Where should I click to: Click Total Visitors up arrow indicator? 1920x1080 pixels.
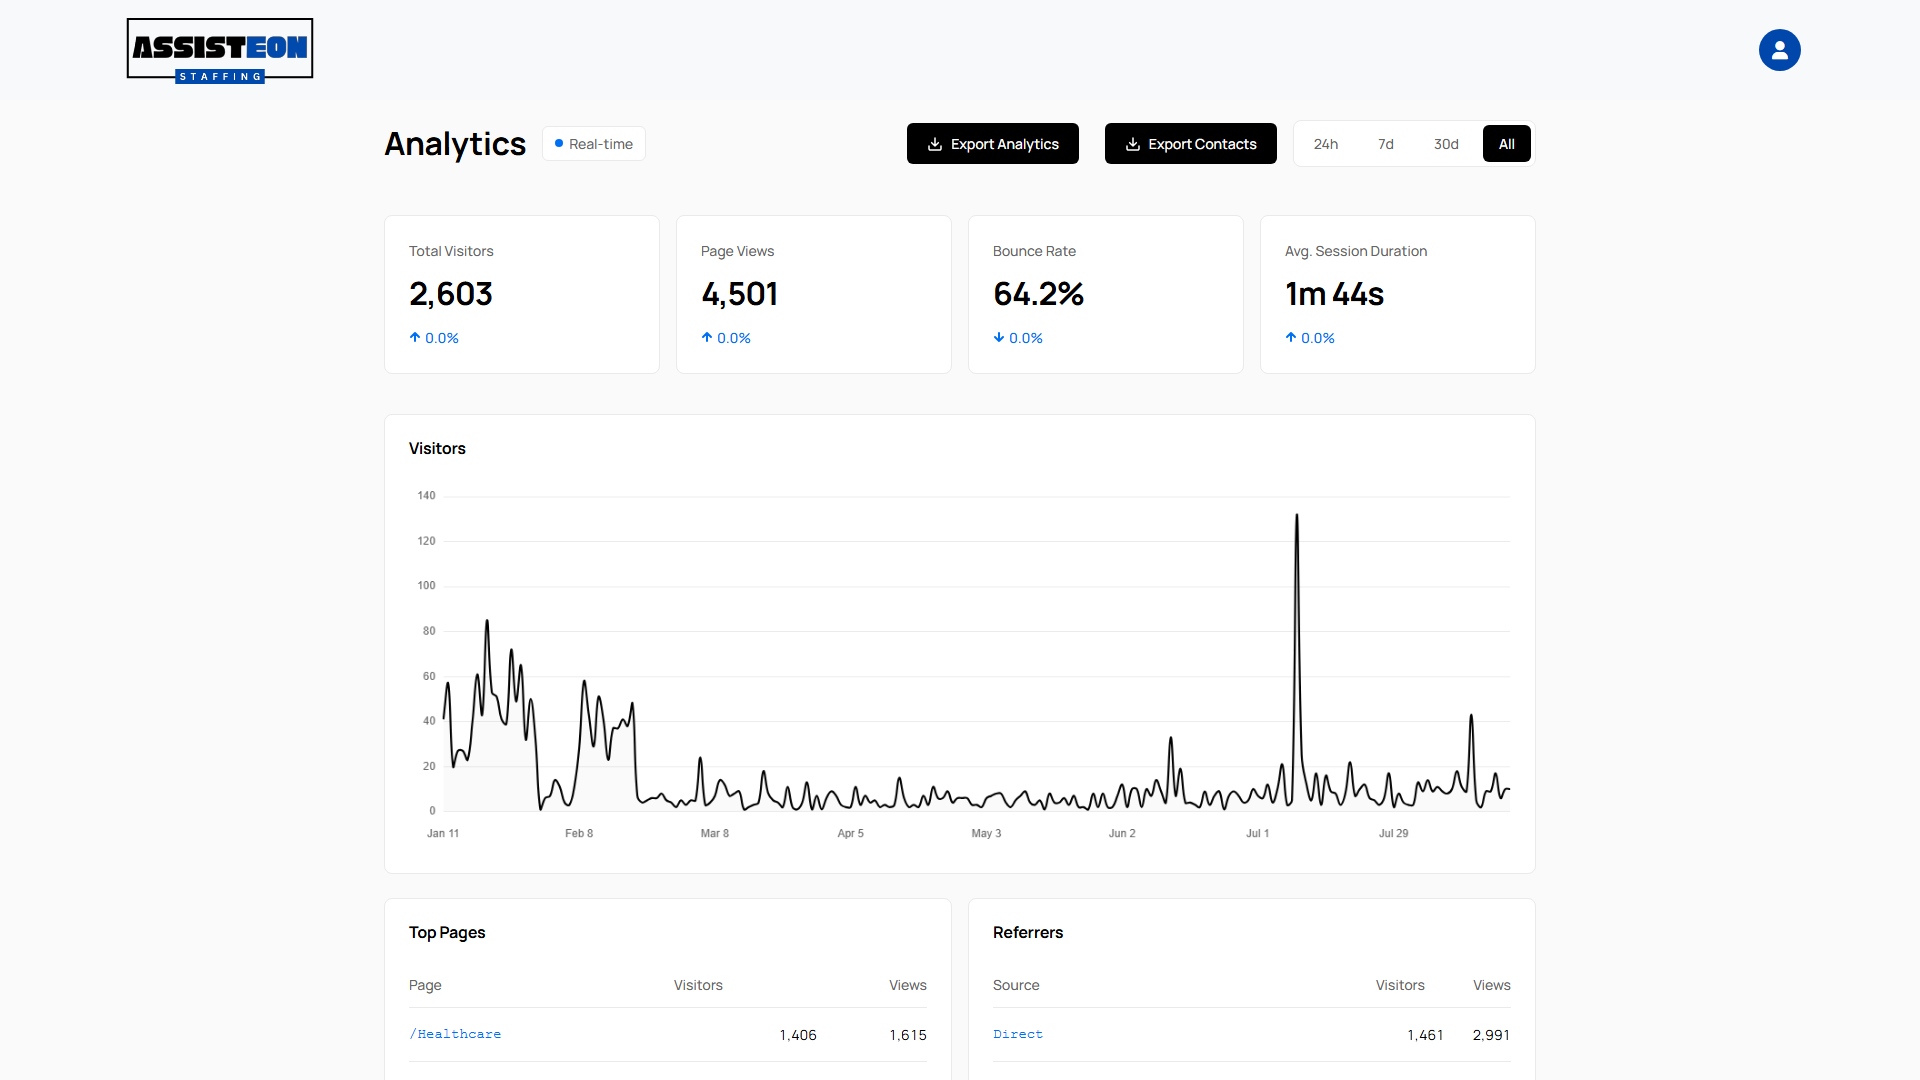pos(415,338)
